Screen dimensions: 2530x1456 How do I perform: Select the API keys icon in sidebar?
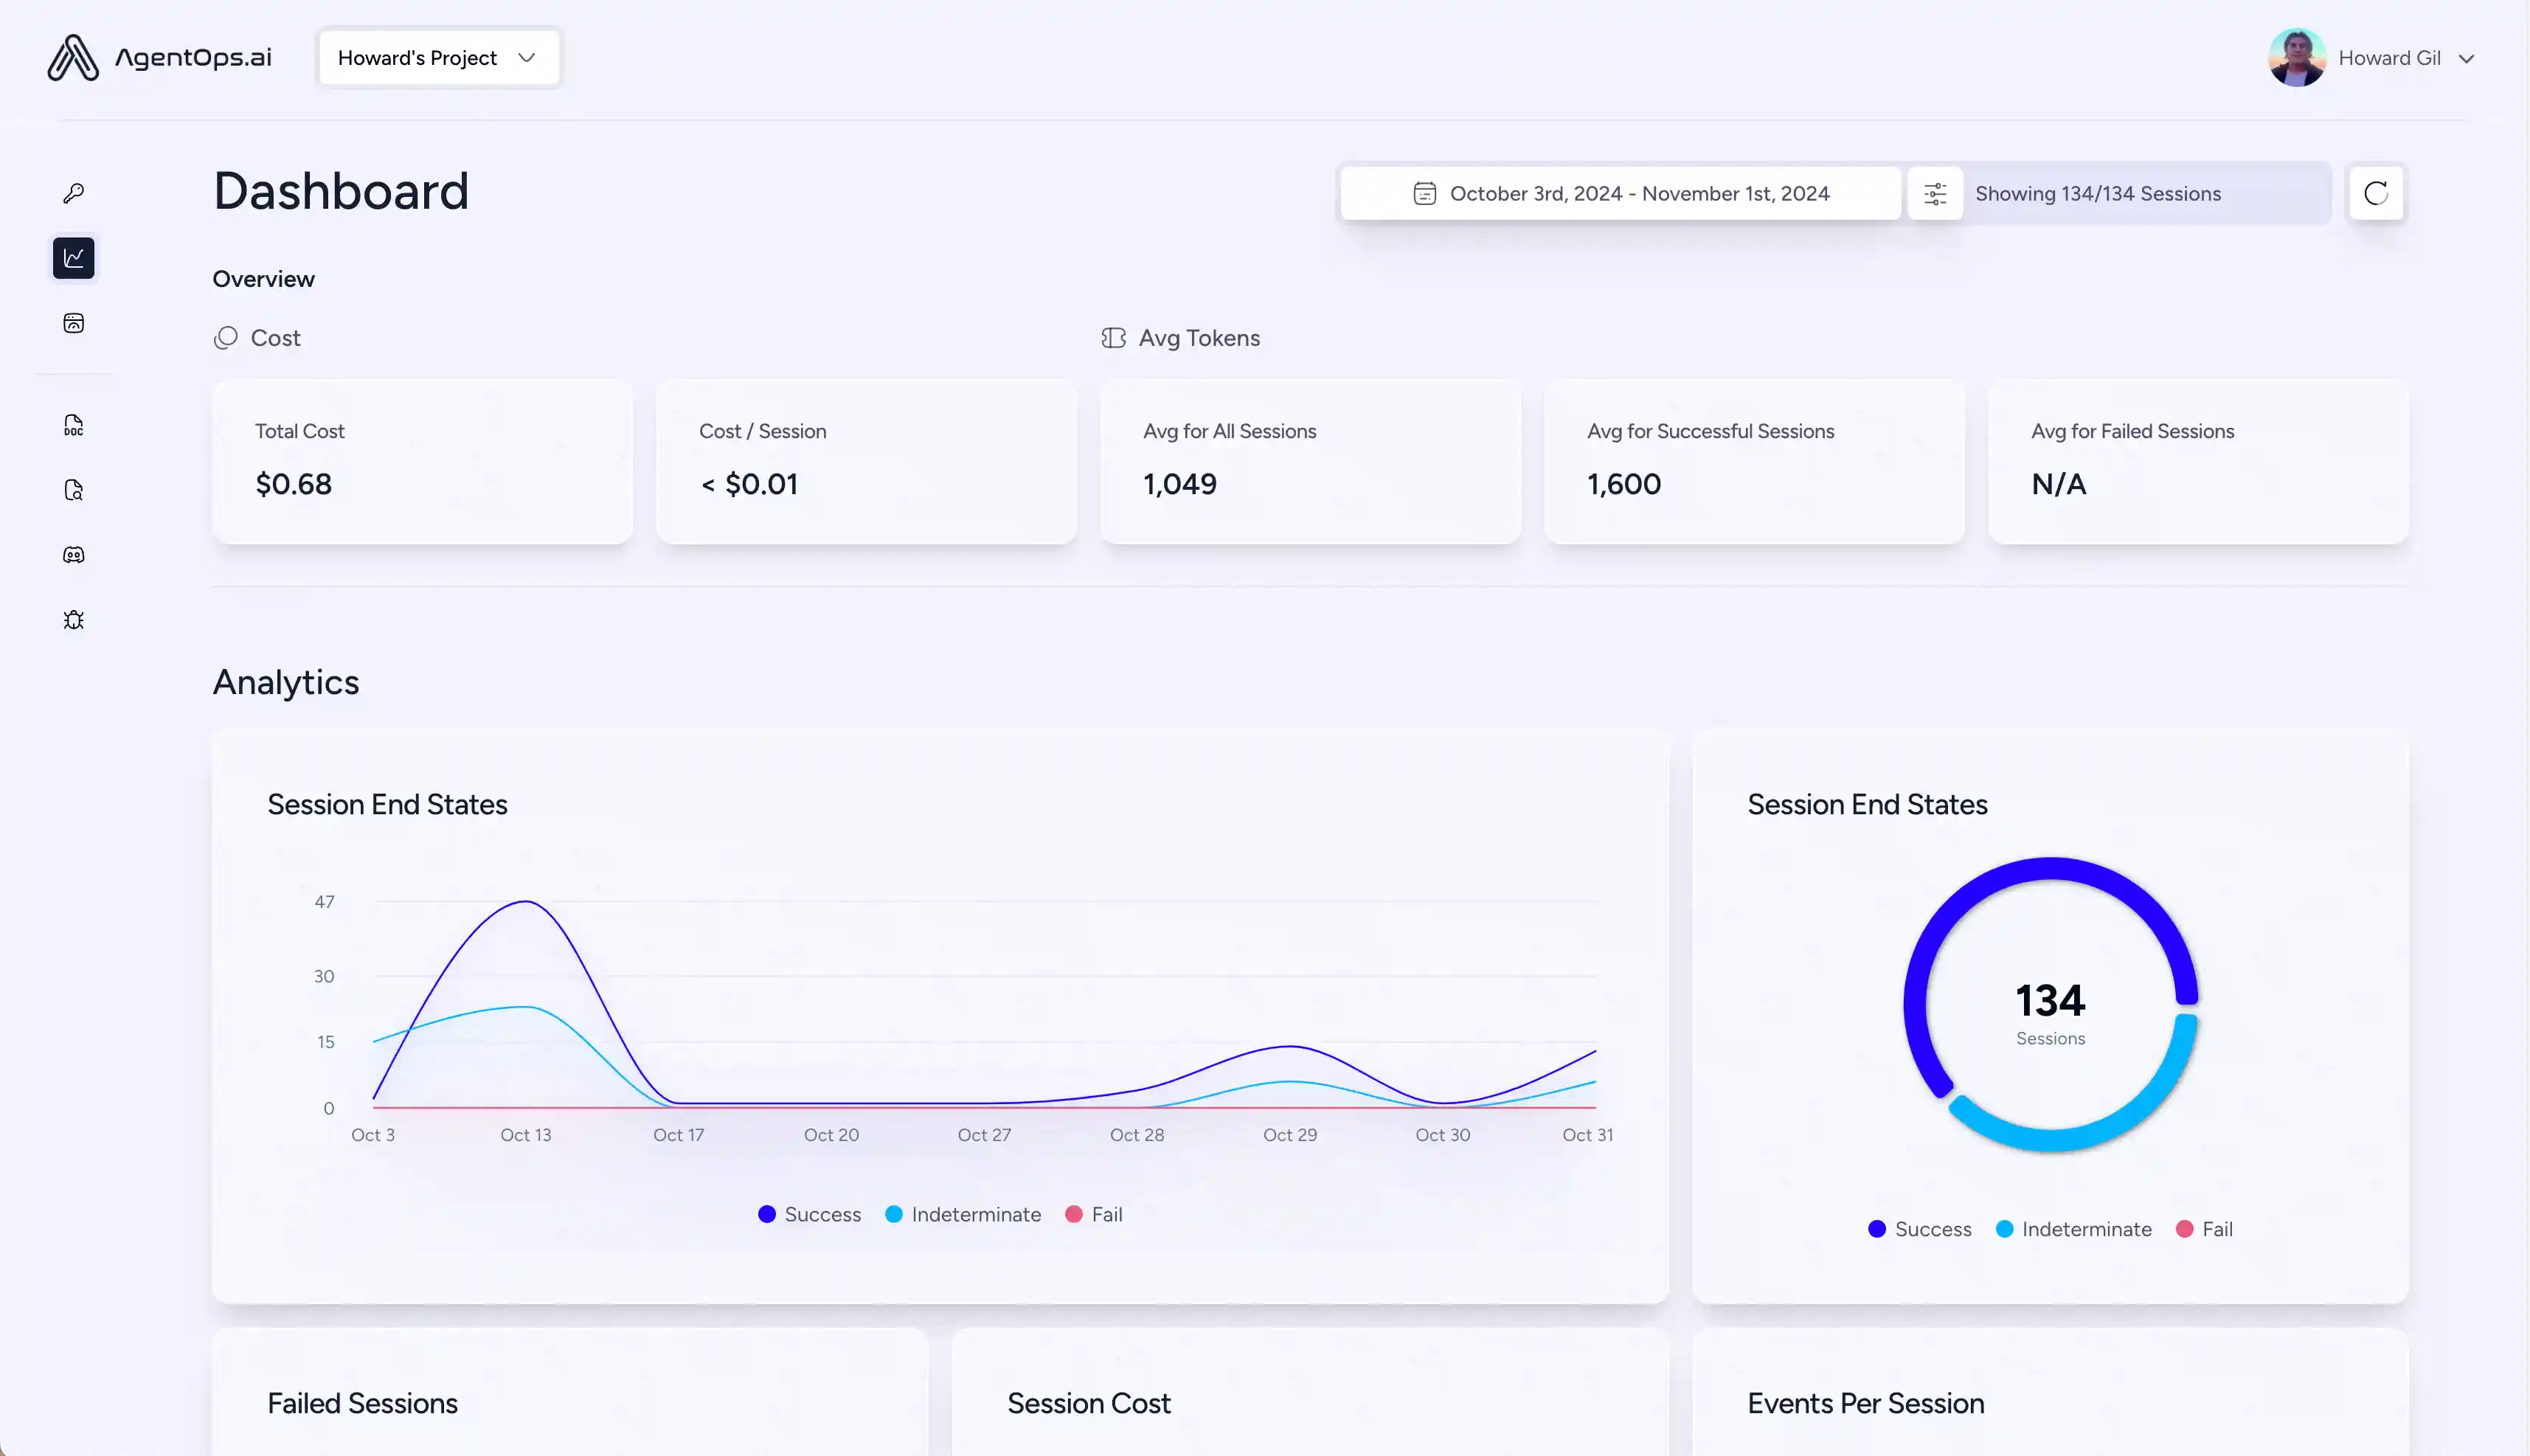[x=74, y=193]
